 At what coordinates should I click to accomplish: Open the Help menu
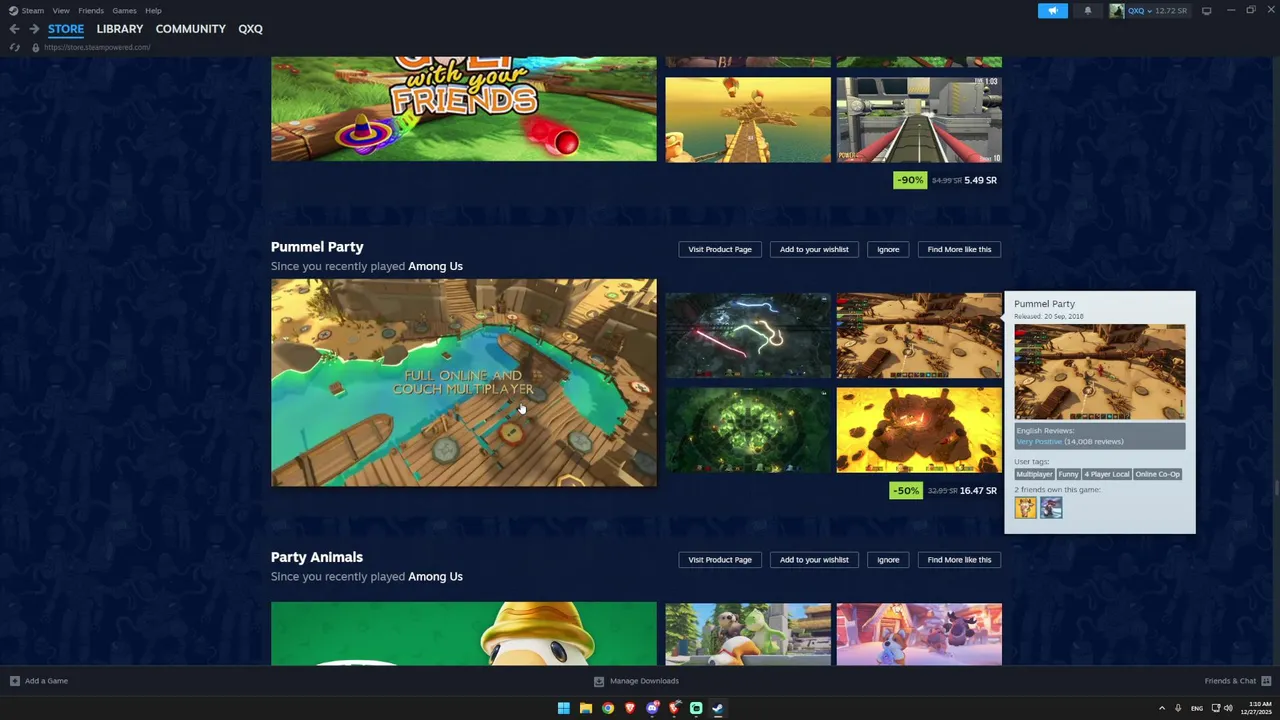click(x=153, y=10)
